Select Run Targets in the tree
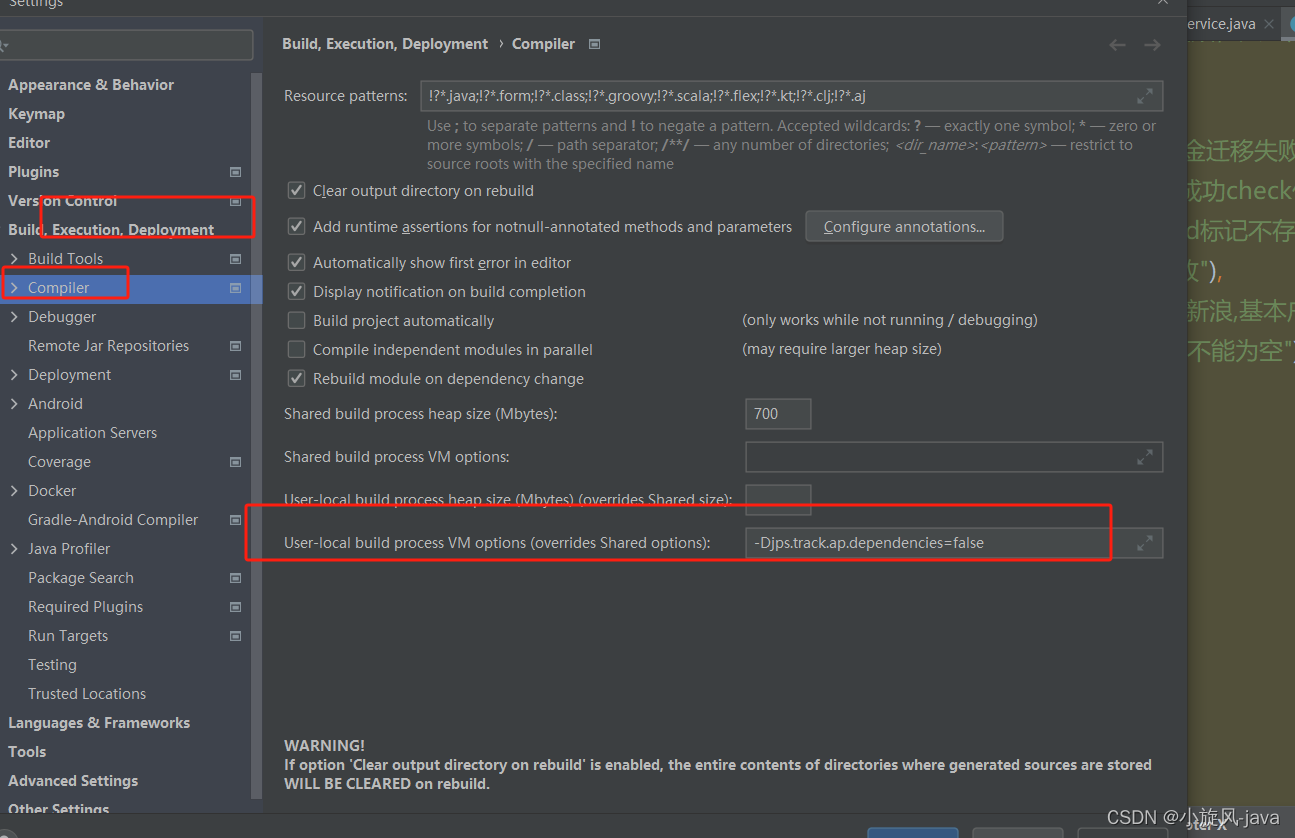 [x=68, y=636]
